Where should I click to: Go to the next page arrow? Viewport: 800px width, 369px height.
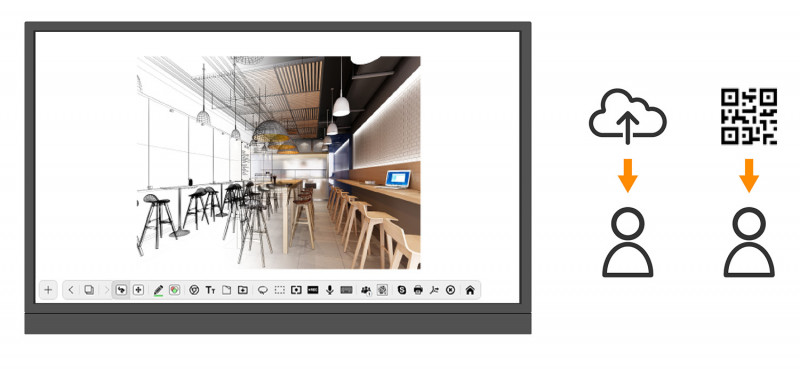(106, 290)
